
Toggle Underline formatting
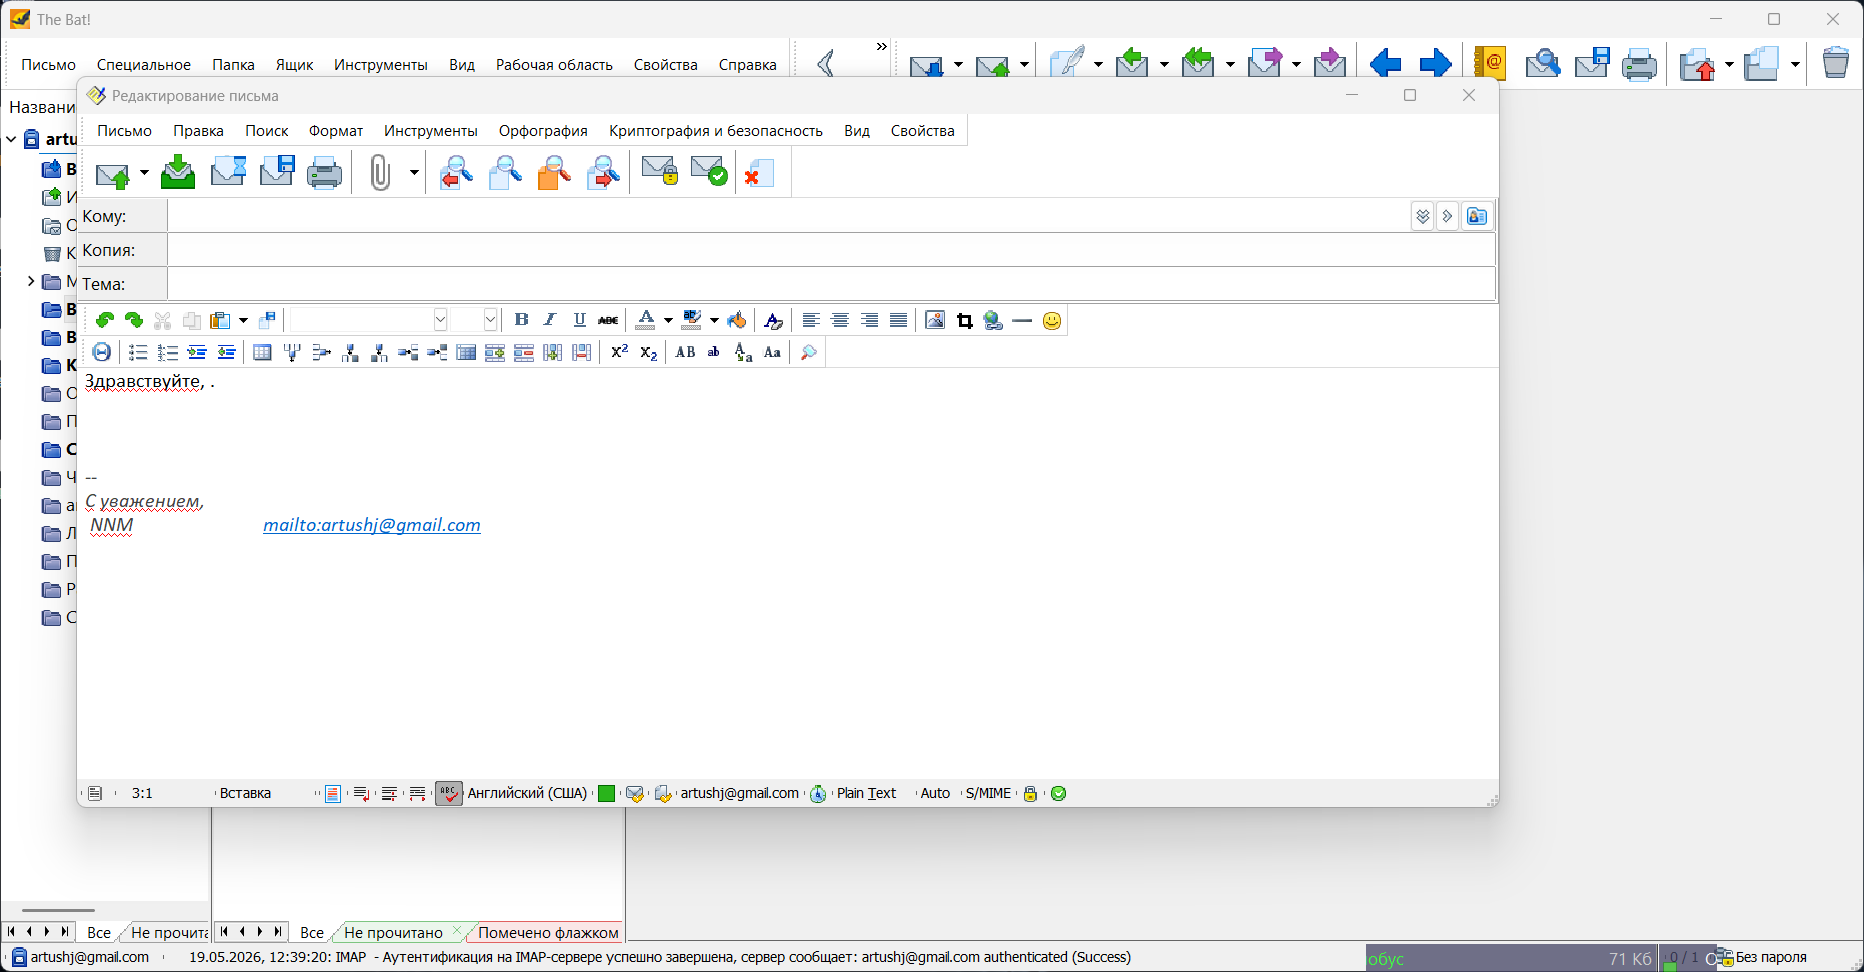click(x=579, y=320)
